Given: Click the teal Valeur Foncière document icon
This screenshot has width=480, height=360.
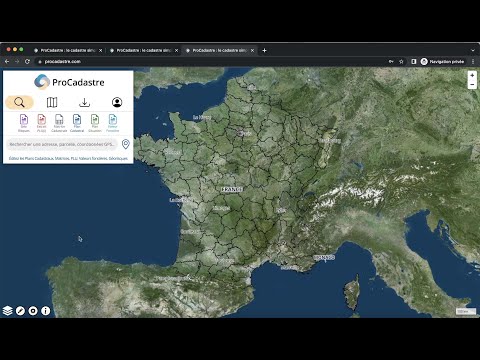Looking at the screenshot, I should coord(113,119).
